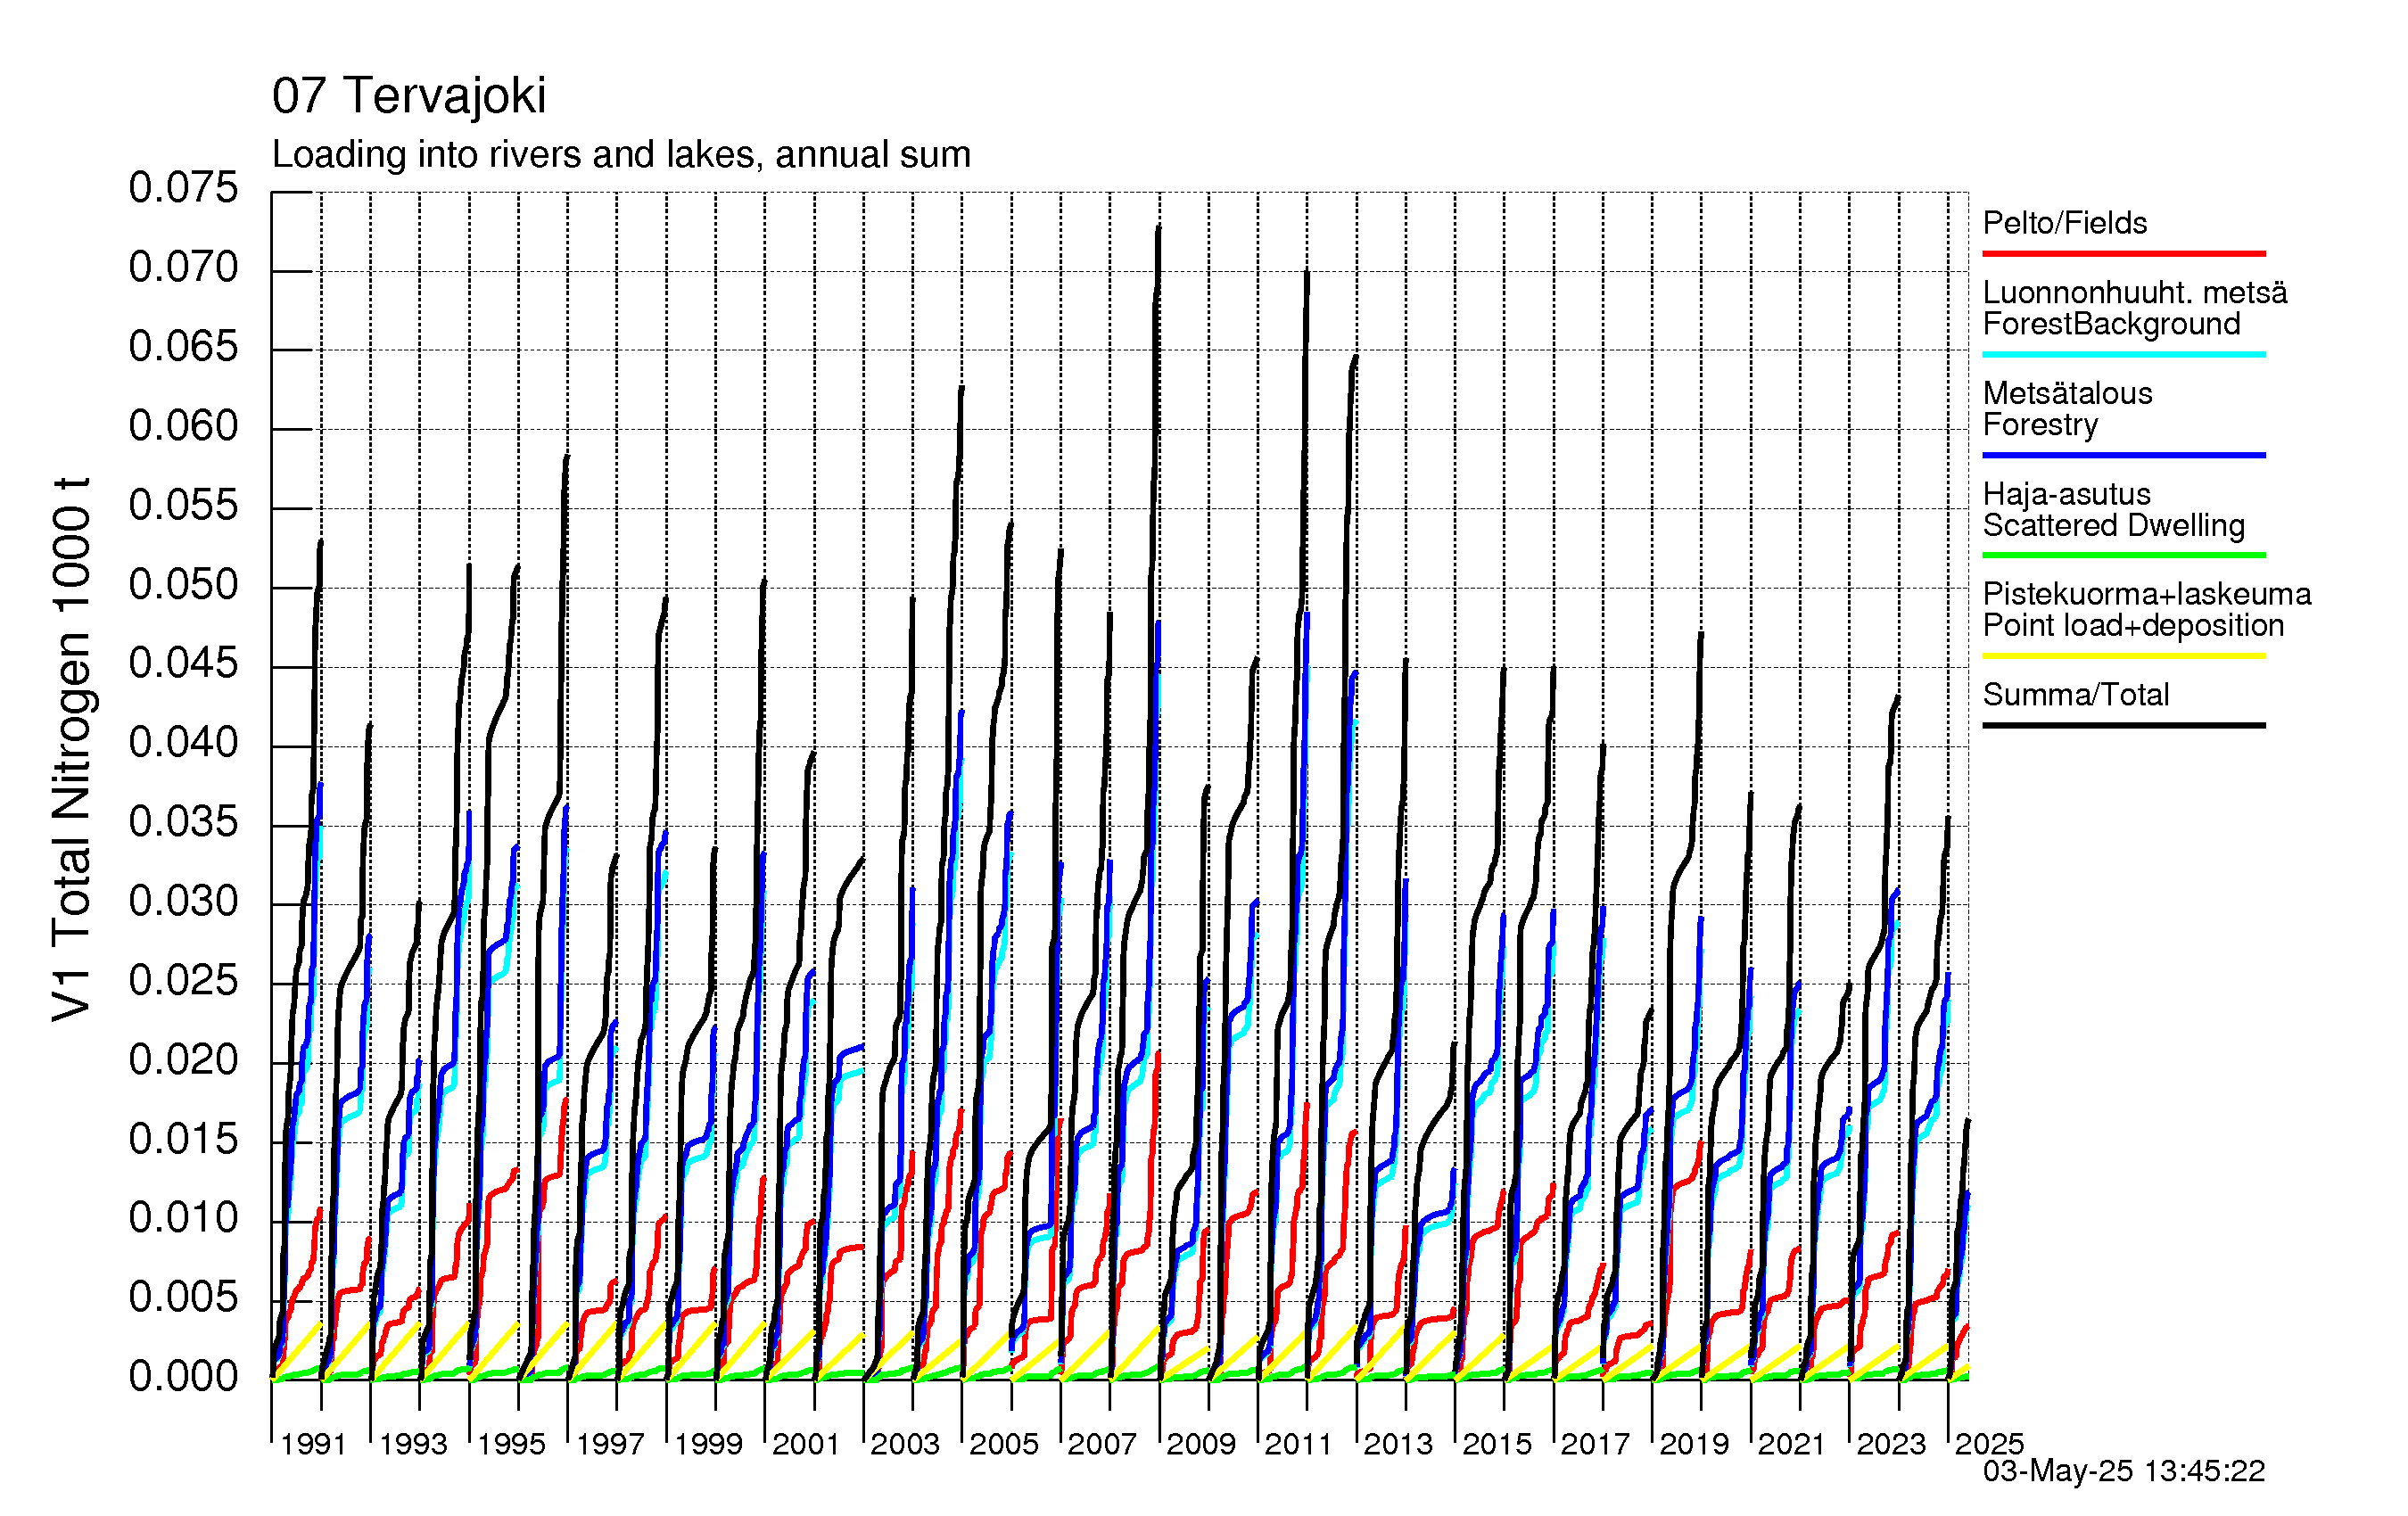2408x1516 pixels.
Task: Select the 'ForestBackground' legend label
Action: point(2111,324)
